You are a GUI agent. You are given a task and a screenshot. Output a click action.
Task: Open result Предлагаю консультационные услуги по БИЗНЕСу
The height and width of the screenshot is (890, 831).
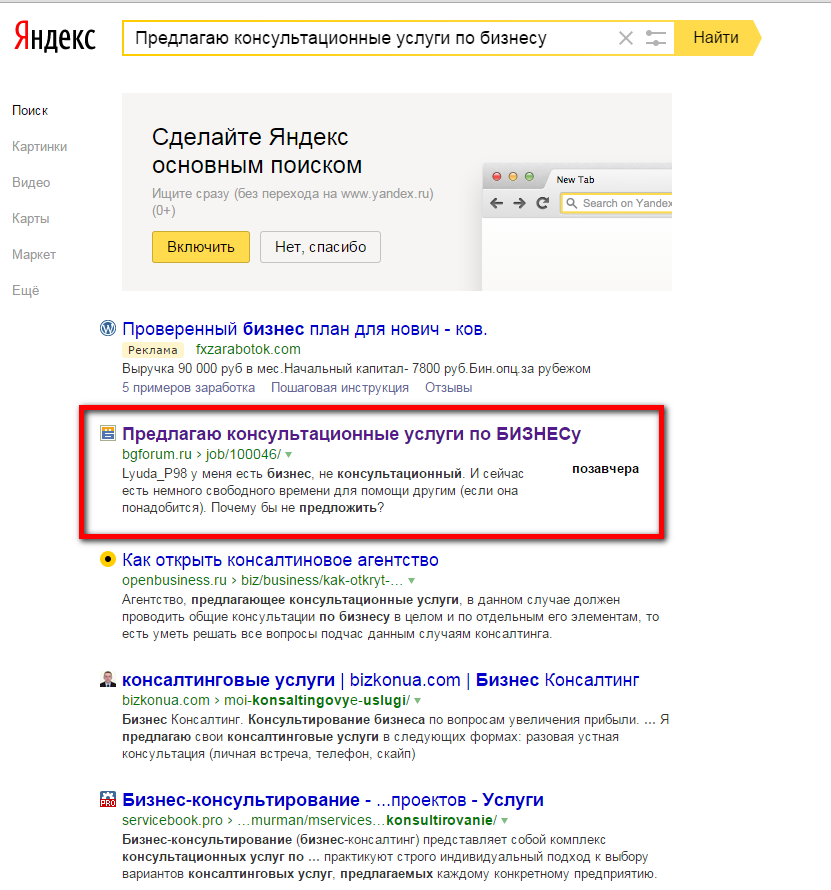click(x=351, y=434)
